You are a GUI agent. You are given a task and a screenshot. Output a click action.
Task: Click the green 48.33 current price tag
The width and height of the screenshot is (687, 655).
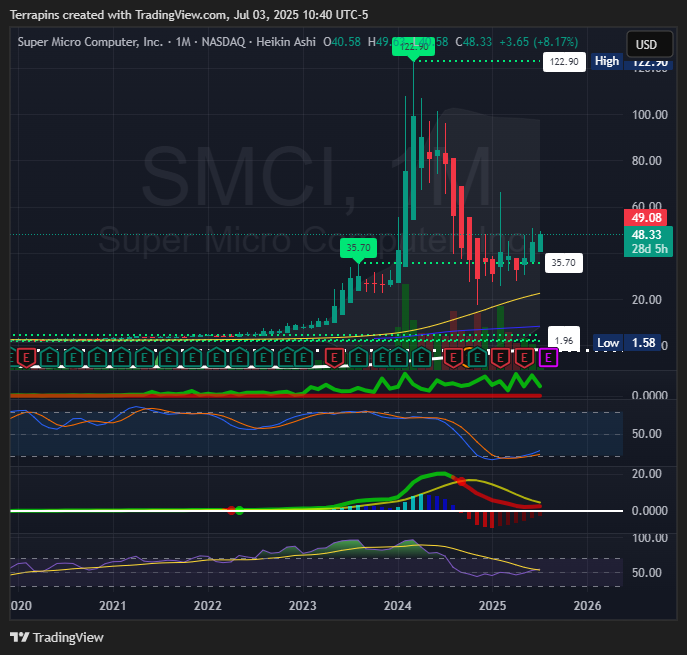[x=647, y=235]
